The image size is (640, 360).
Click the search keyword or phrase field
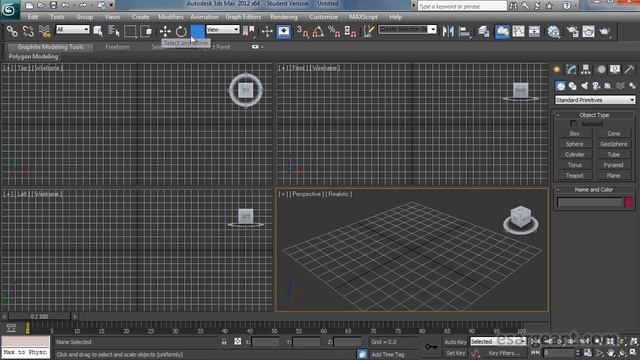click(x=462, y=6)
